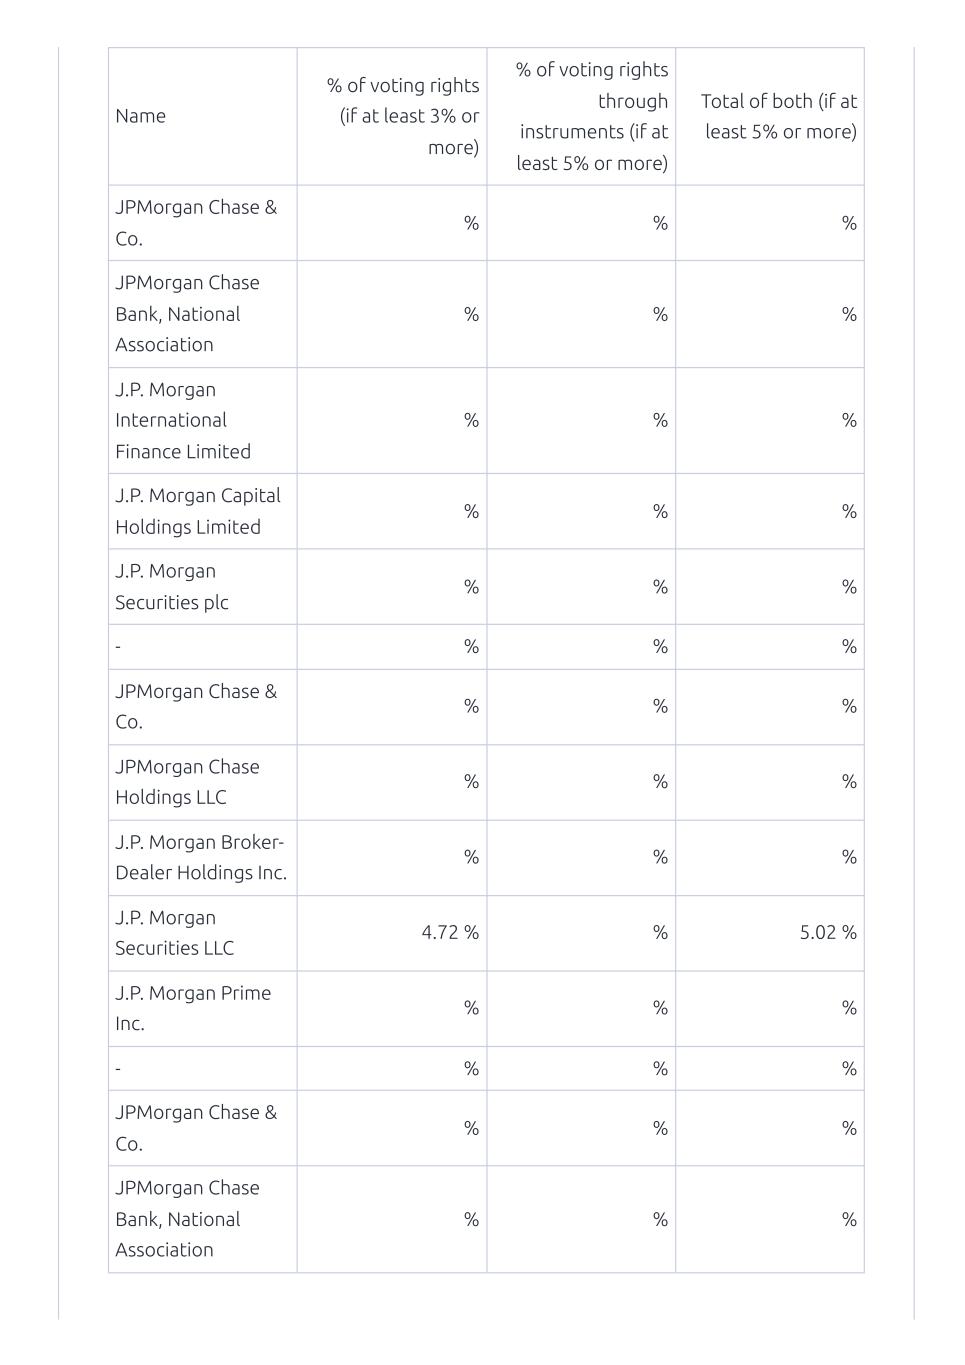Select the "% of voting rights (if at least 3%)" header
Screen dimensions: 965x1365
pos(403,116)
